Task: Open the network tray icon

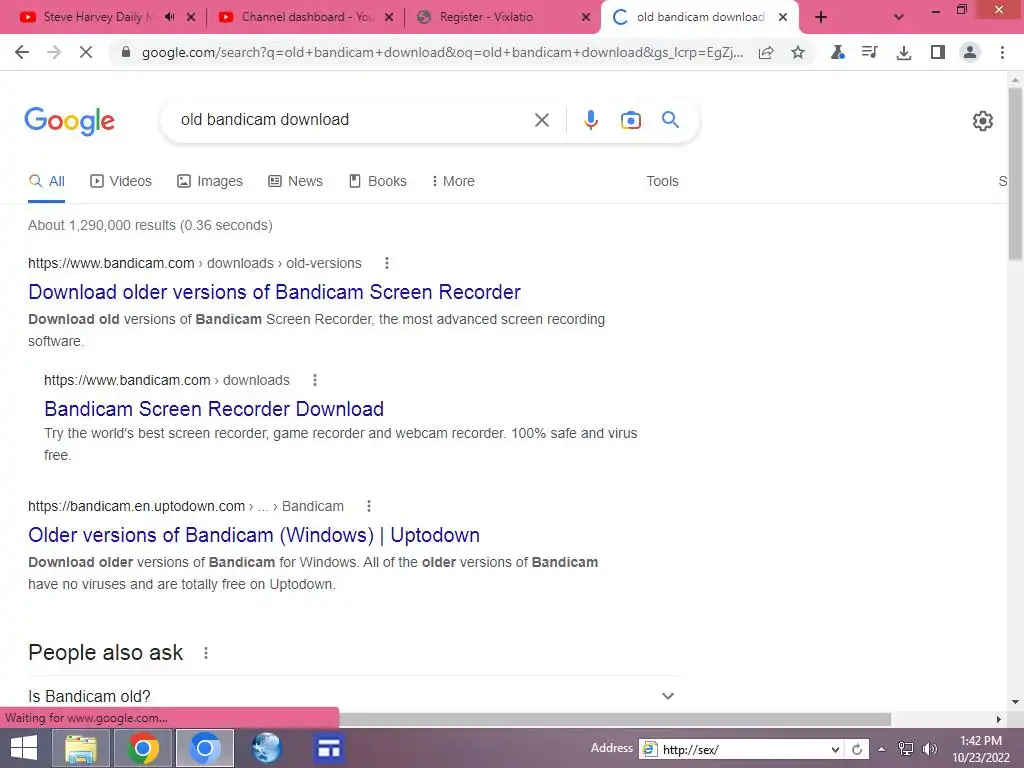Action: point(906,749)
